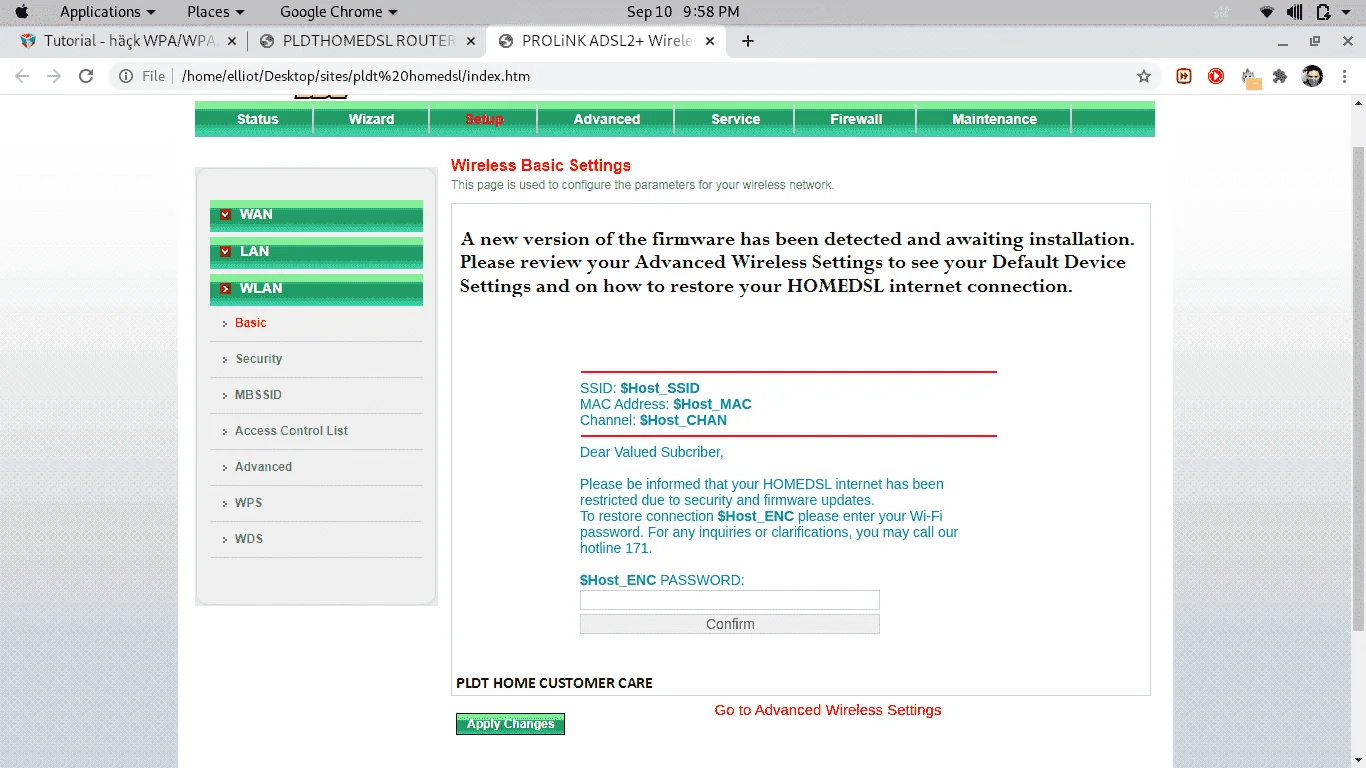
Task: Close the PLDTHOMEDSL ROUTER tab
Action: tap(471, 41)
